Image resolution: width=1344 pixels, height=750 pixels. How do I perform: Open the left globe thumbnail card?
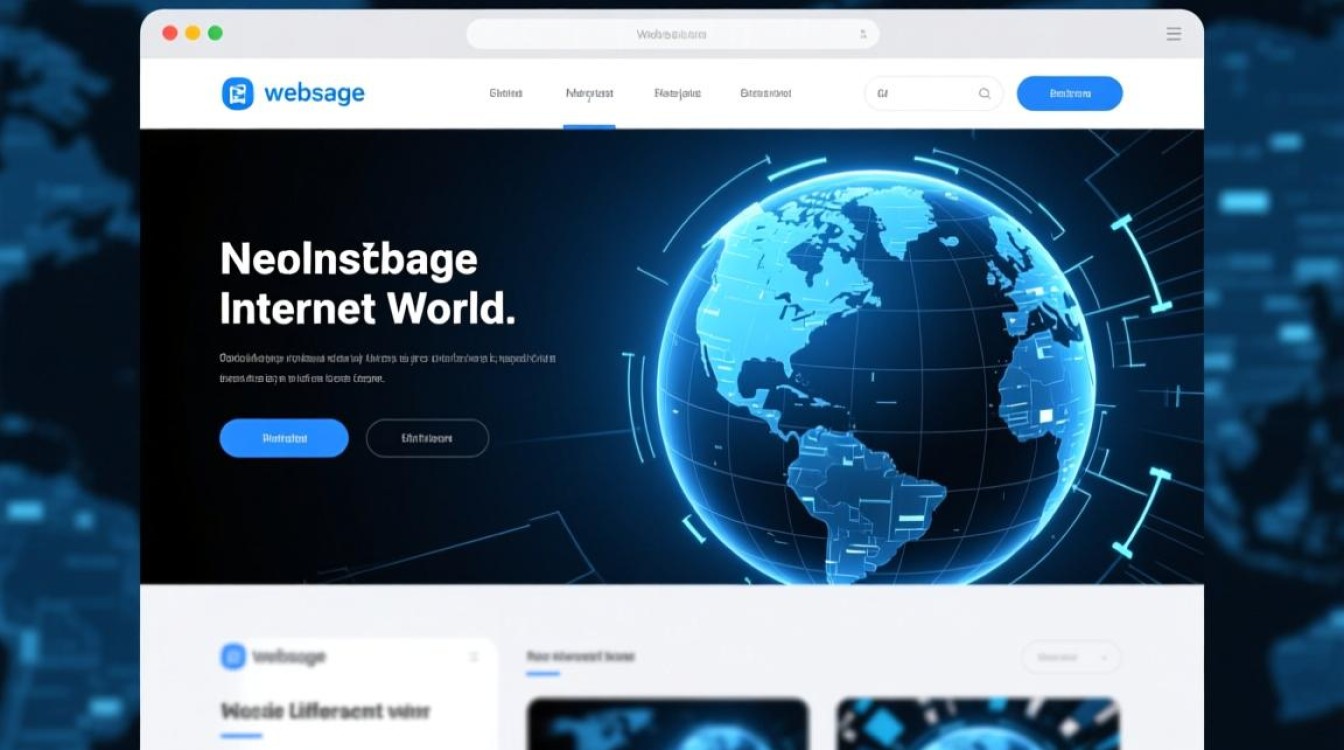pos(667,723)
